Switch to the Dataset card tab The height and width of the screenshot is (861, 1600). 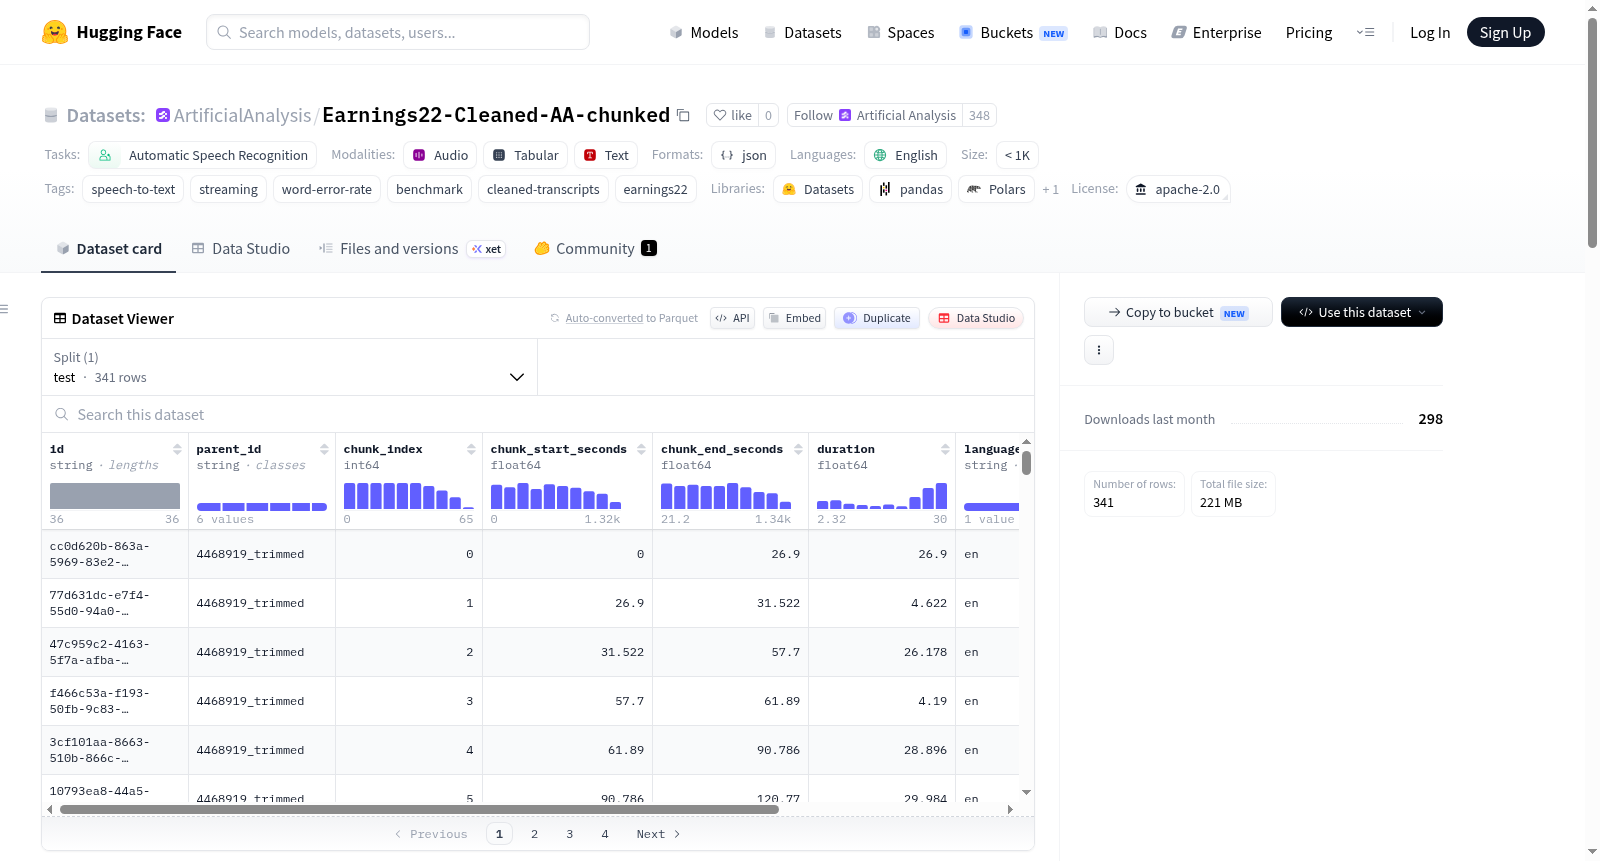pyautogui.click(x=109, y=249)
